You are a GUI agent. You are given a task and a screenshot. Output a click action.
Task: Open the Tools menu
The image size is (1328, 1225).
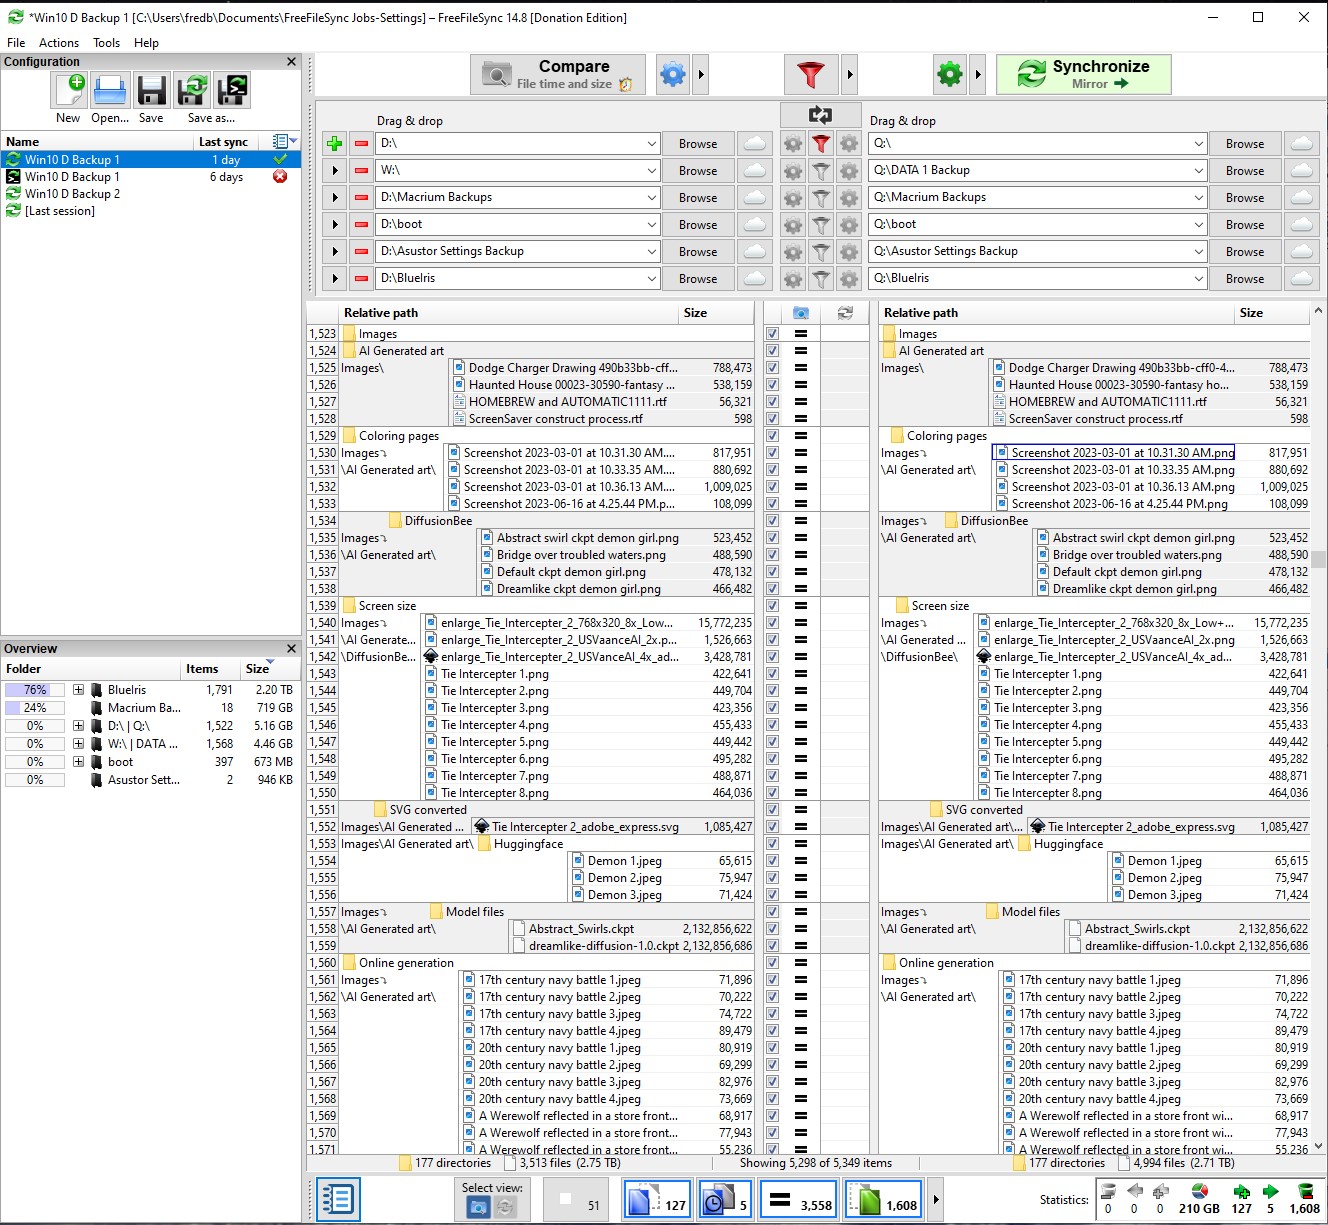tap(107, 43)
